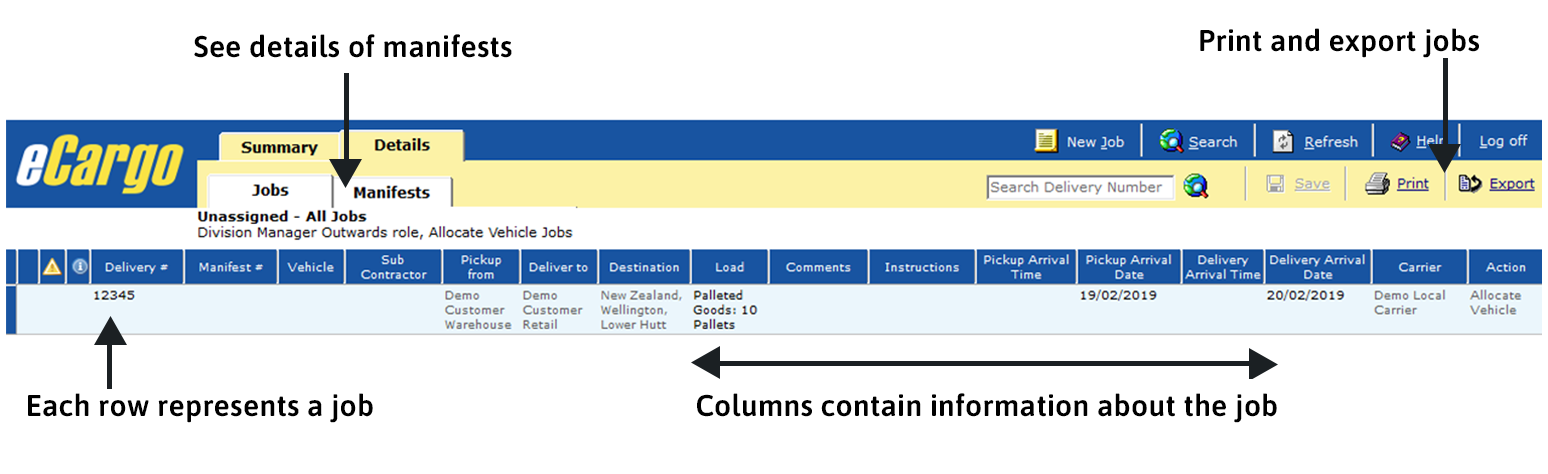This screenshot has height=474, width=1548.
Task: Click the Refresh page icon
Action: click(x=1283, y=141)
